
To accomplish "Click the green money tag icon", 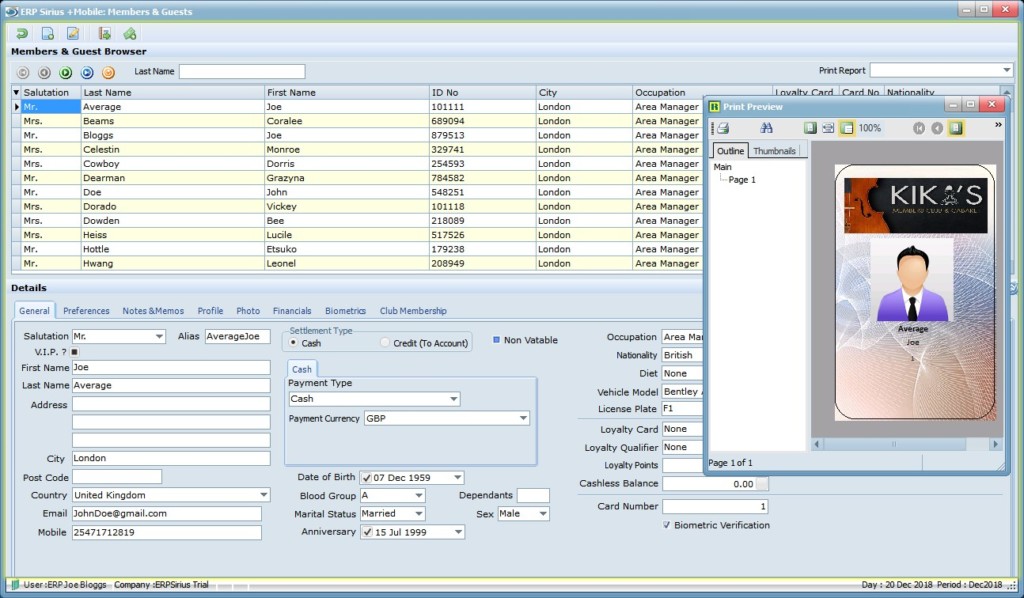I will click(130, 33).
